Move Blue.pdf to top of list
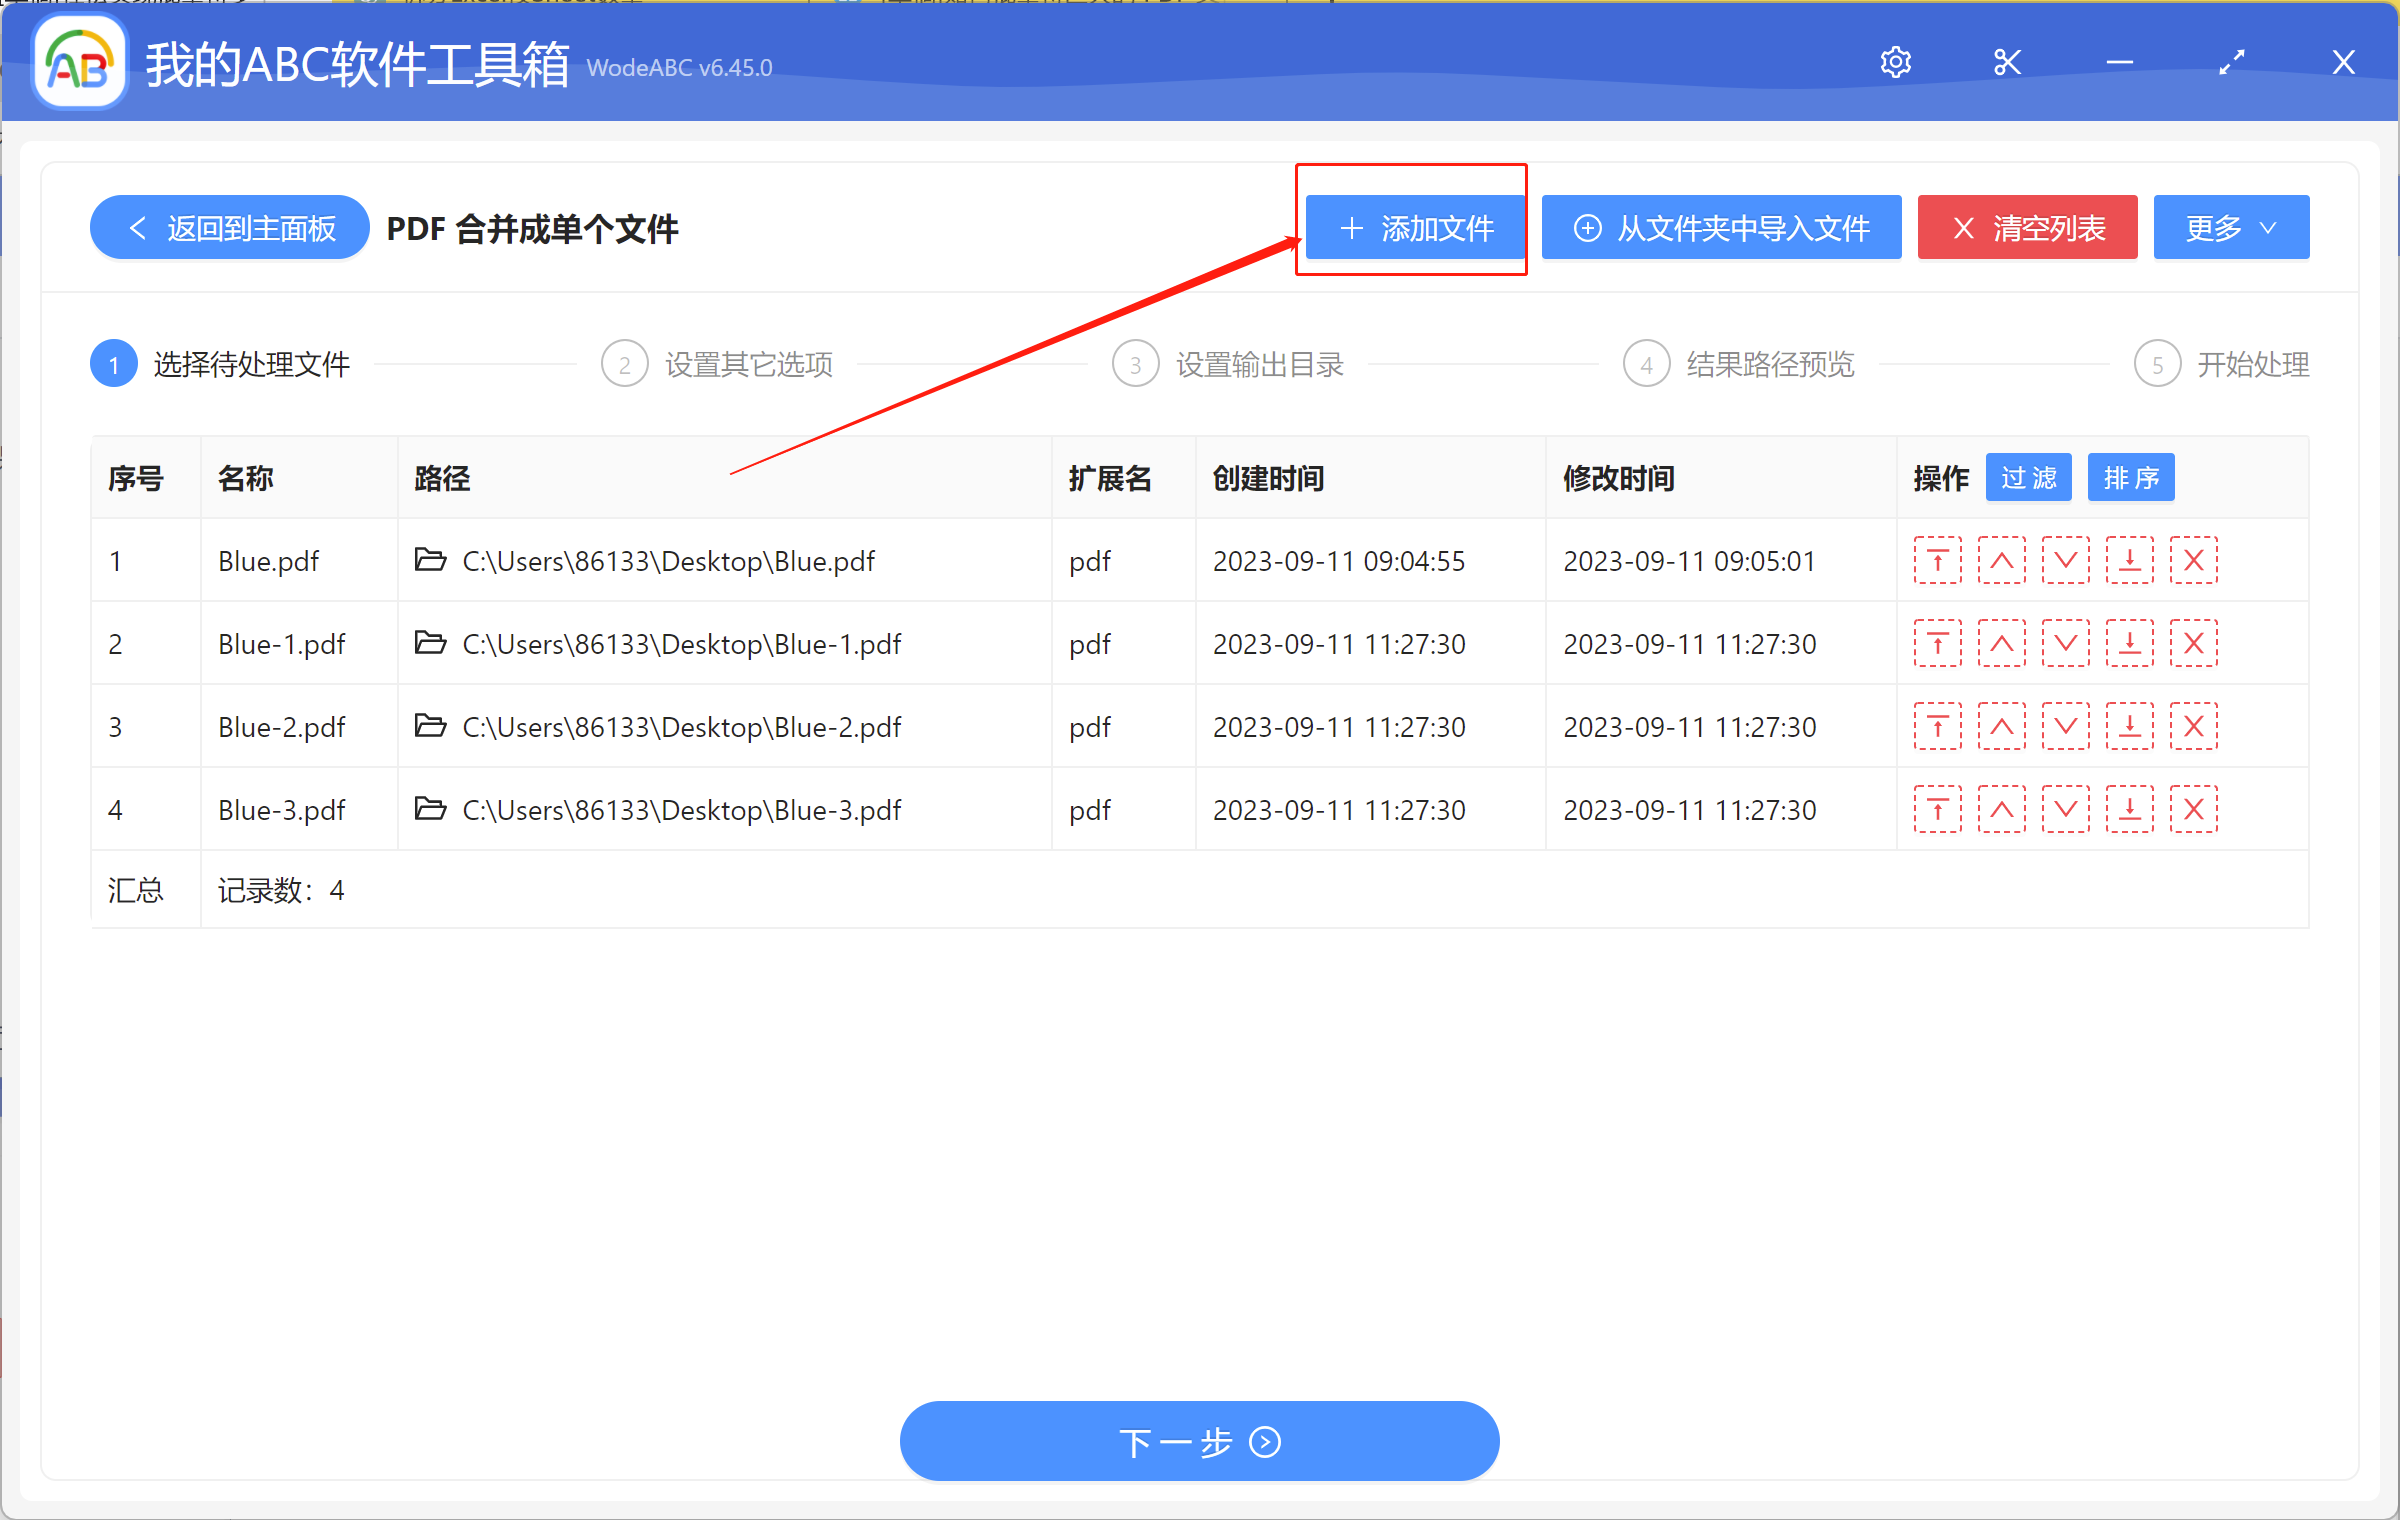 point(1936,560)
